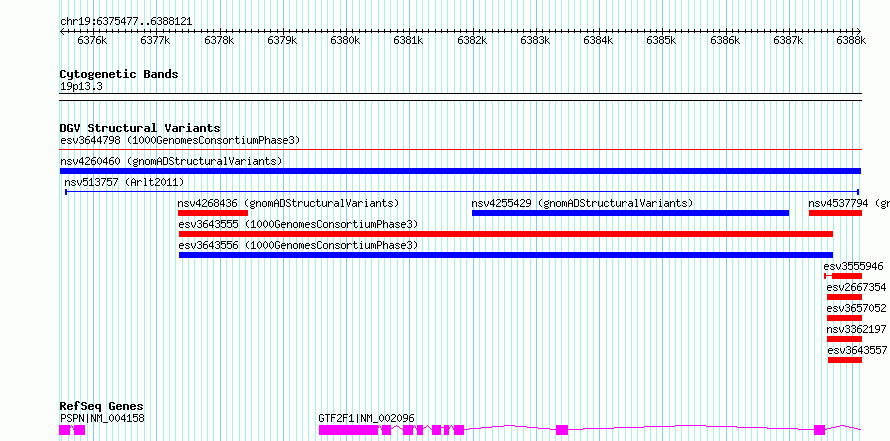The image size is (890, 441).
Task: Click the GTF2F1 exon near 6383k
Action: coord(562,430)
